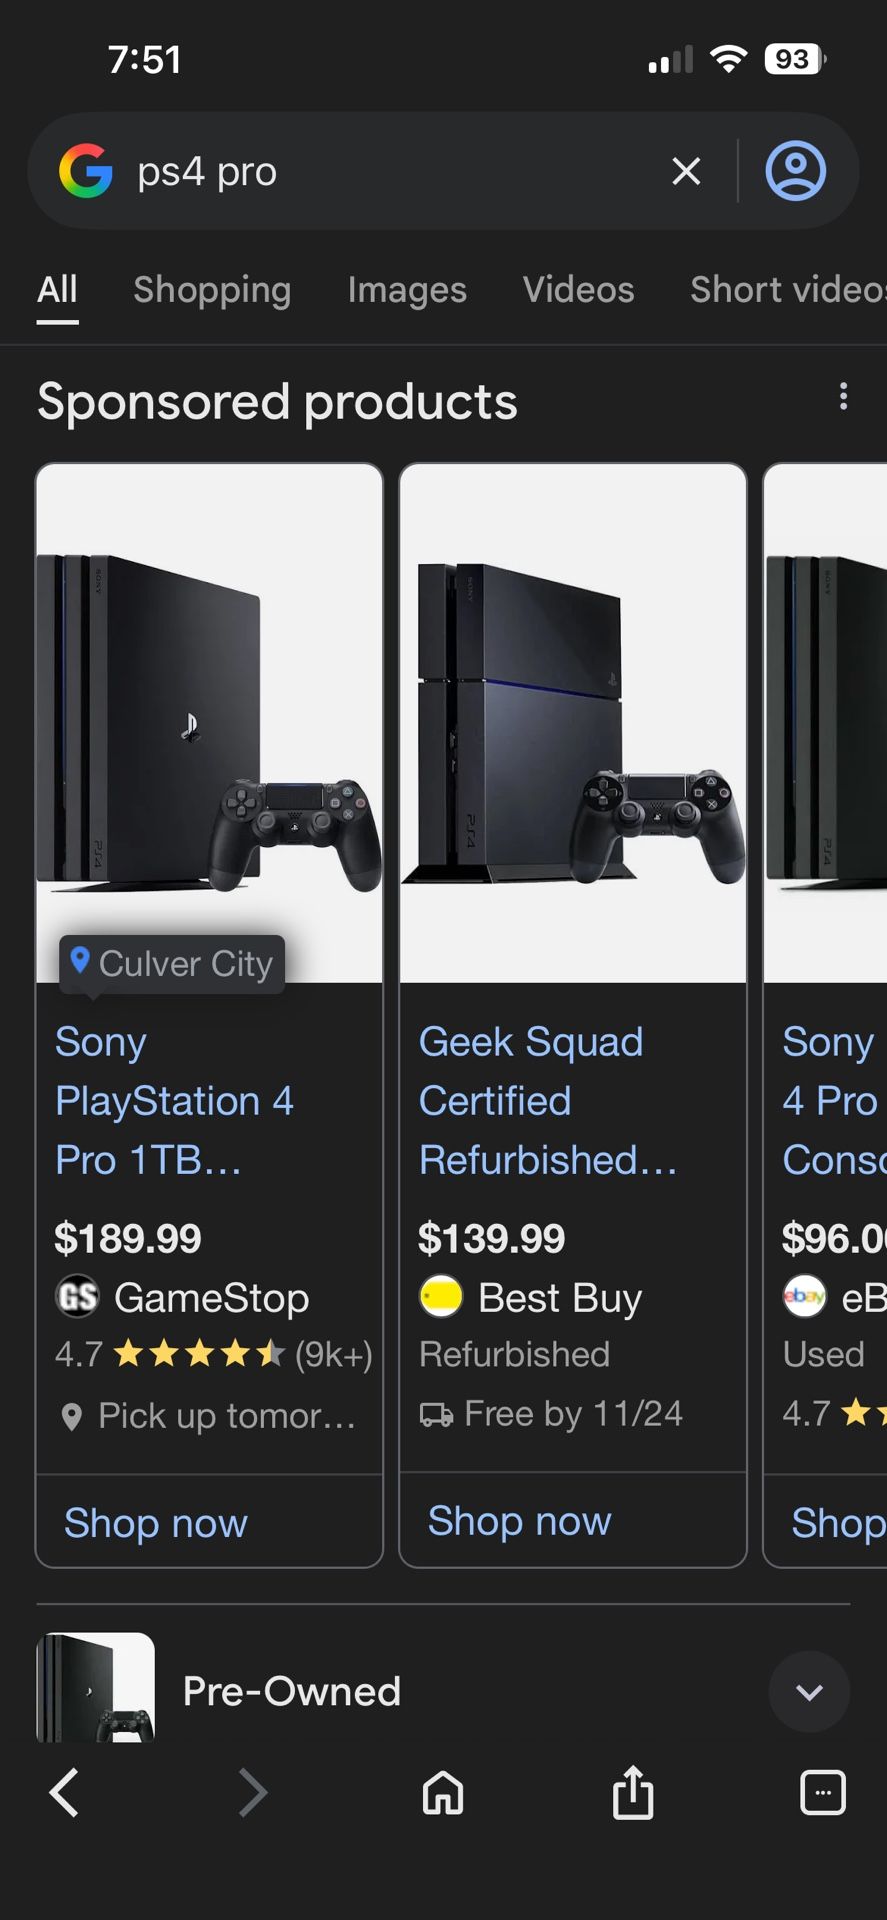
Task: Click the Culver City location chip
Action: (x=171, y=963)
